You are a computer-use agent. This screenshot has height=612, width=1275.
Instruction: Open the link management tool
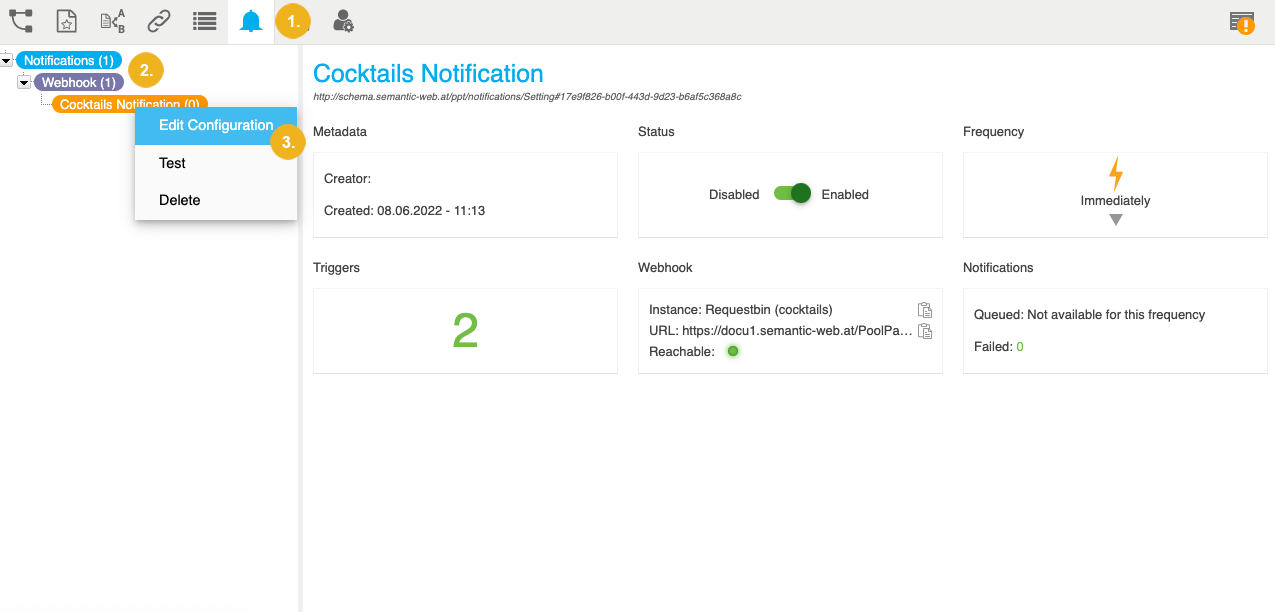pyautogui.click(x=158, y=20)
